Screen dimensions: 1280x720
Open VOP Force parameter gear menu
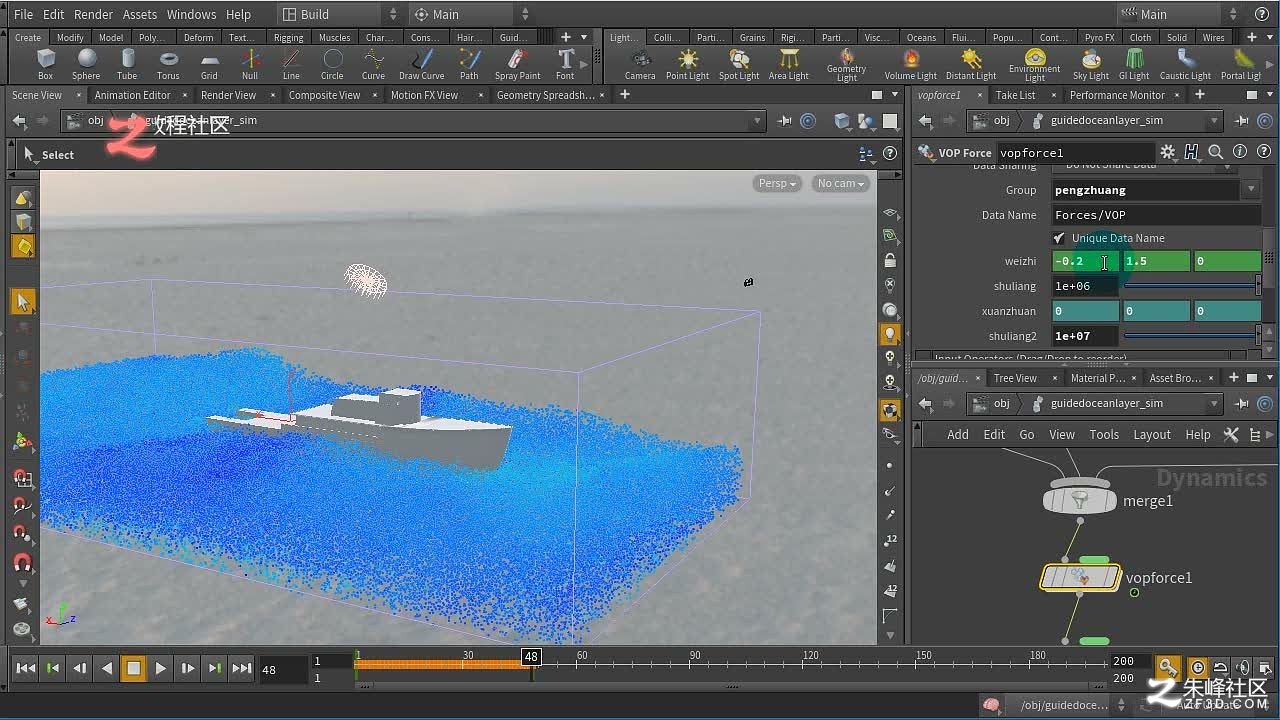[1167, 153]
